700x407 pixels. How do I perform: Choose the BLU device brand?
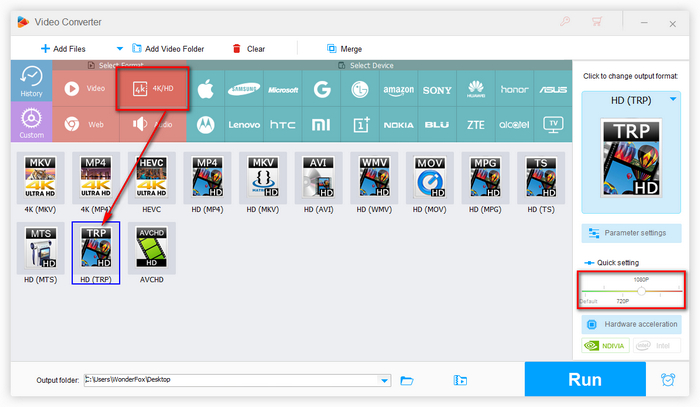coord(437,125)
